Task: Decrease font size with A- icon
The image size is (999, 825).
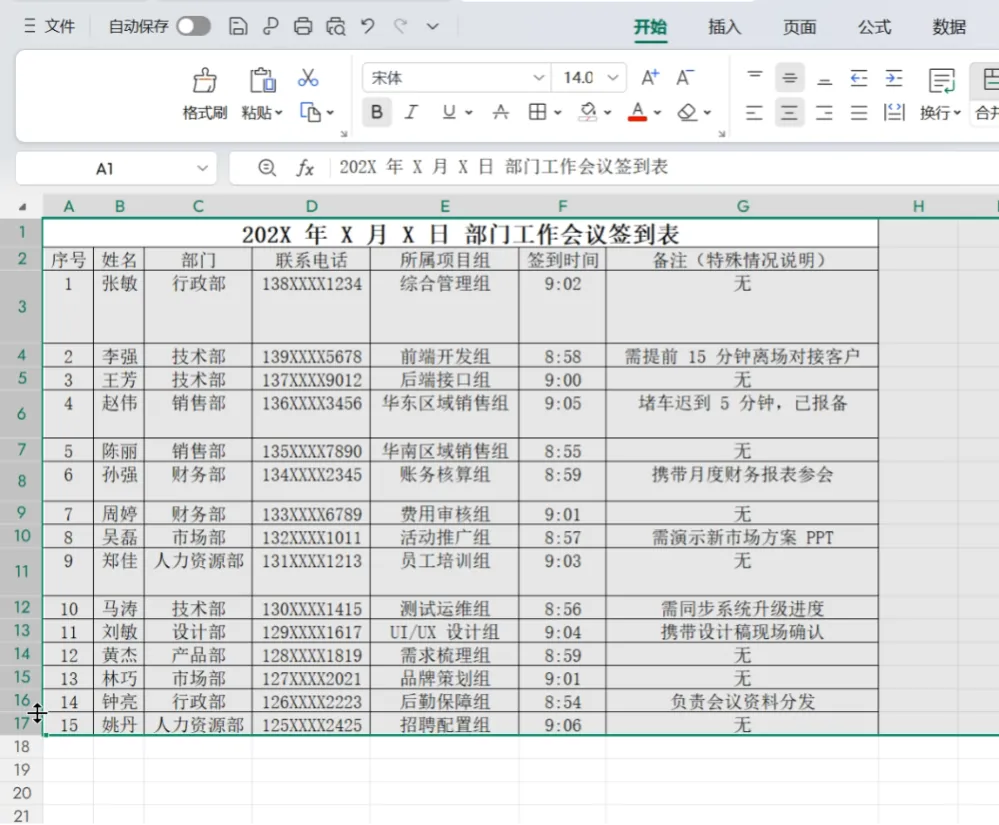Action: click(x=685, y=78)
